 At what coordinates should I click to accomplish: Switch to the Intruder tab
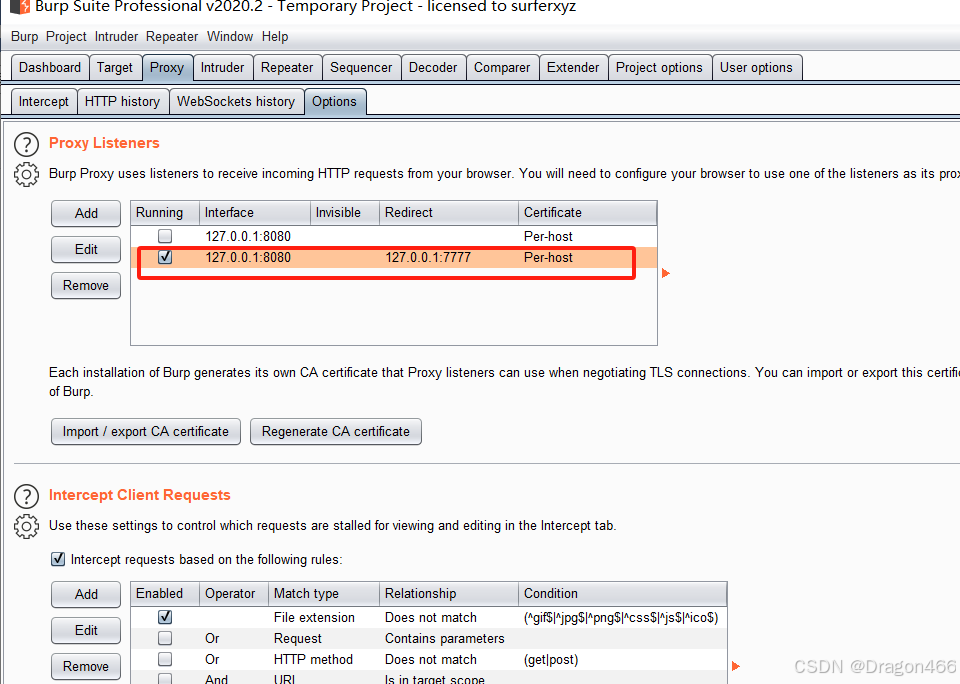[222, 67]
